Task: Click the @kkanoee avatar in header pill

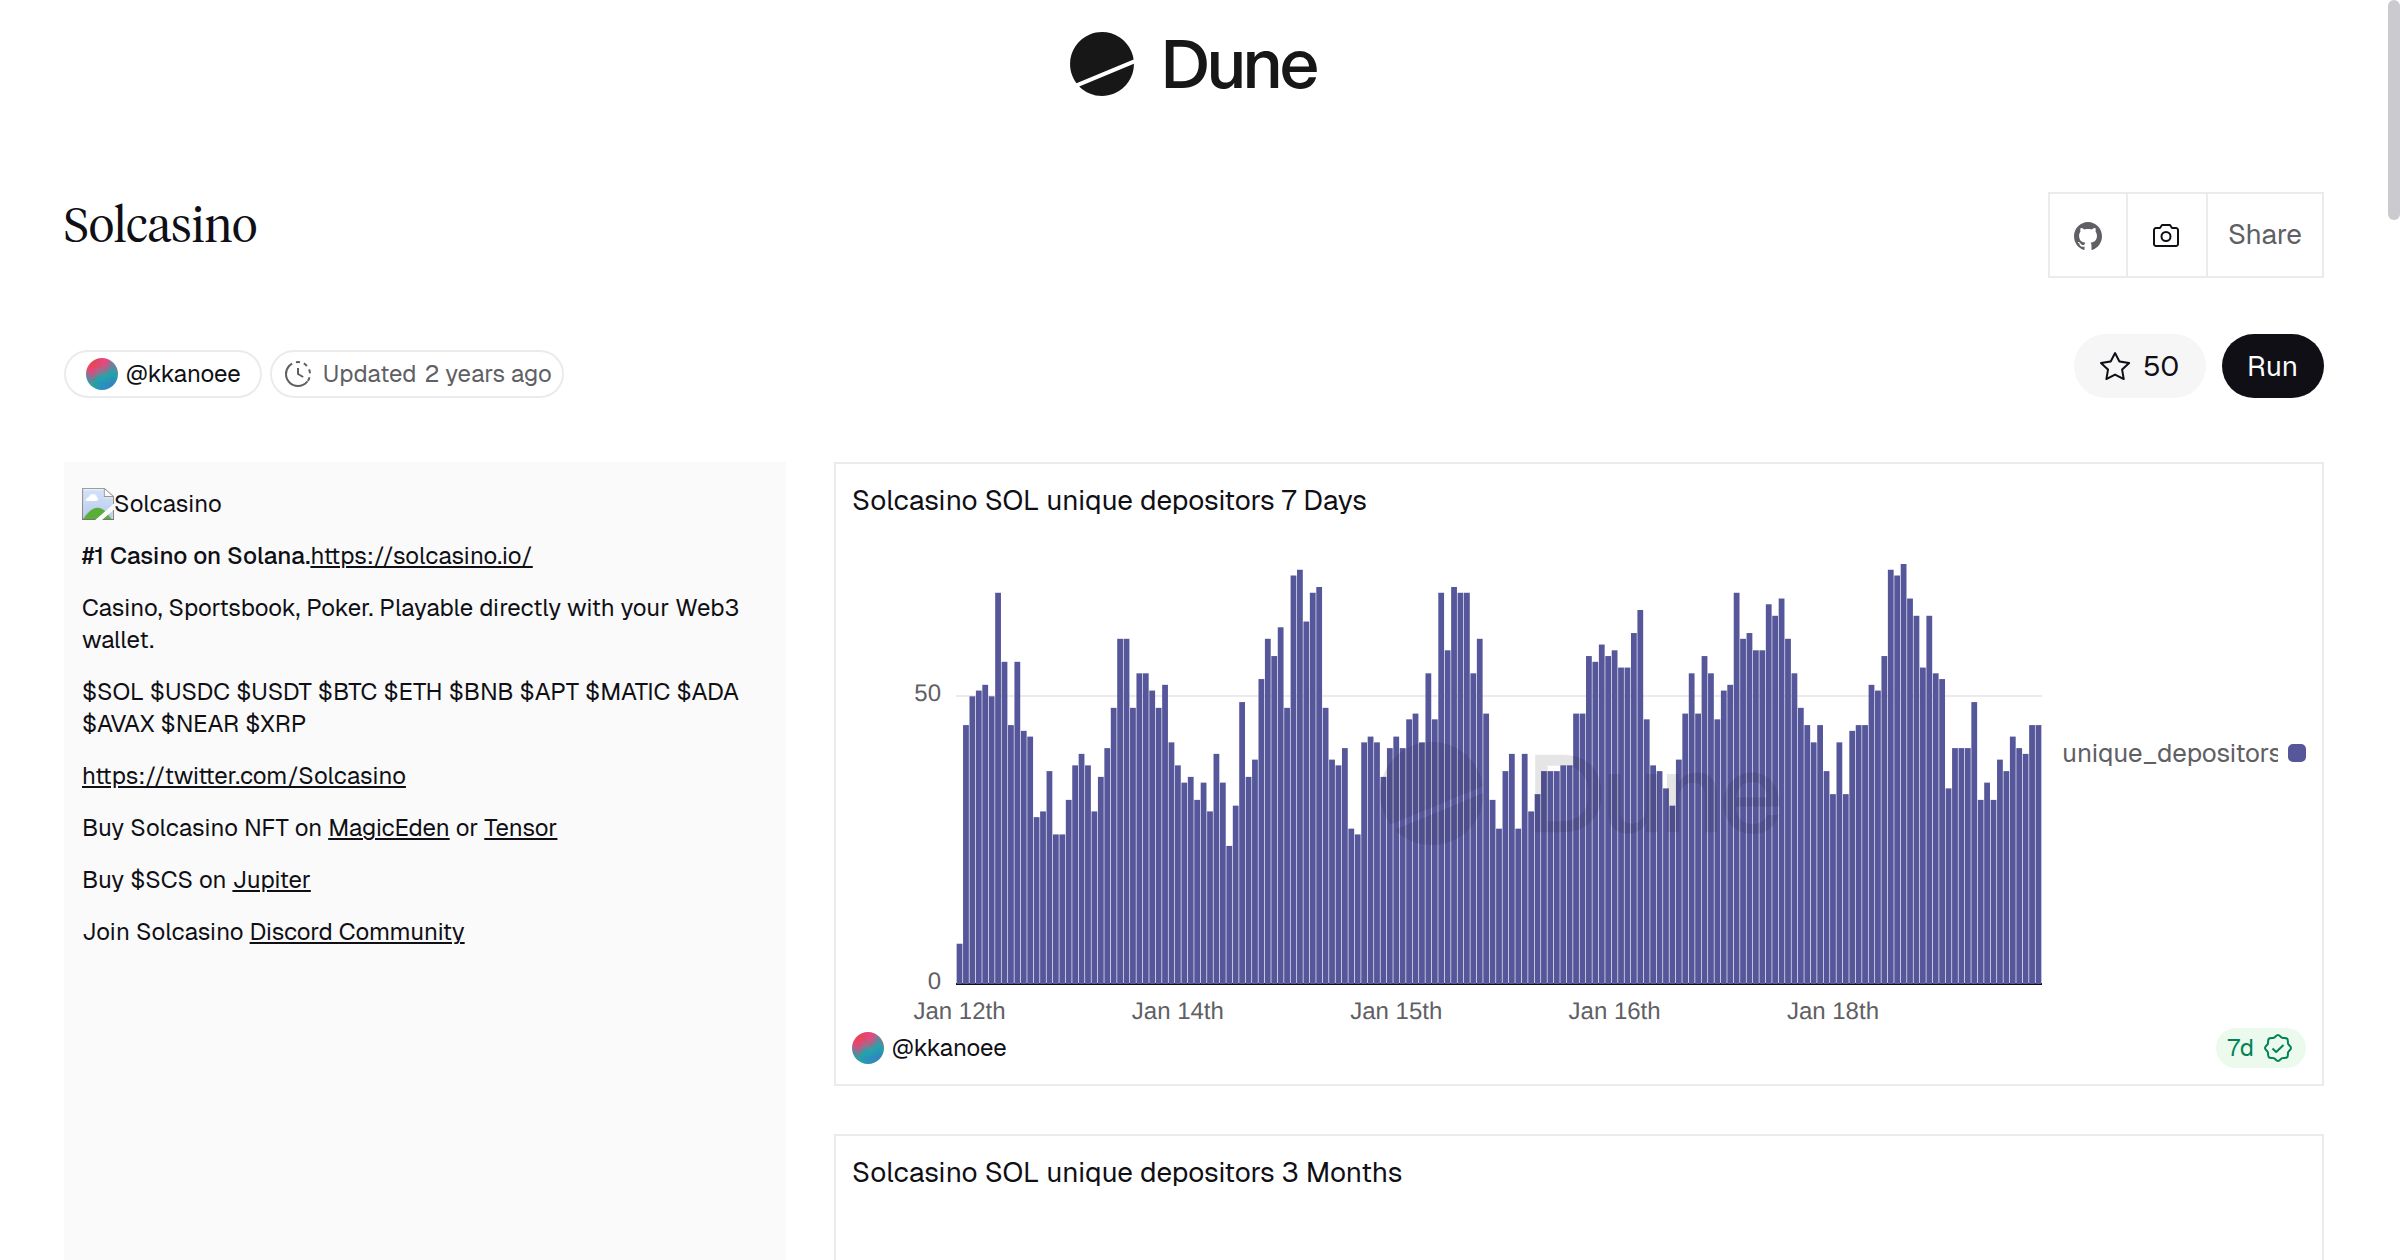Action: (x=102, y=374)
